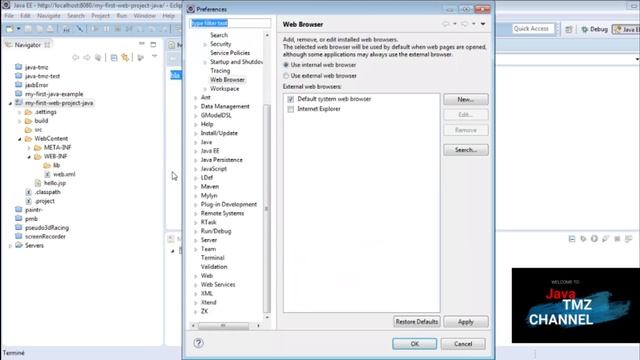Expand the META-INF folder

pyautogui.click(x=29, y=148)
